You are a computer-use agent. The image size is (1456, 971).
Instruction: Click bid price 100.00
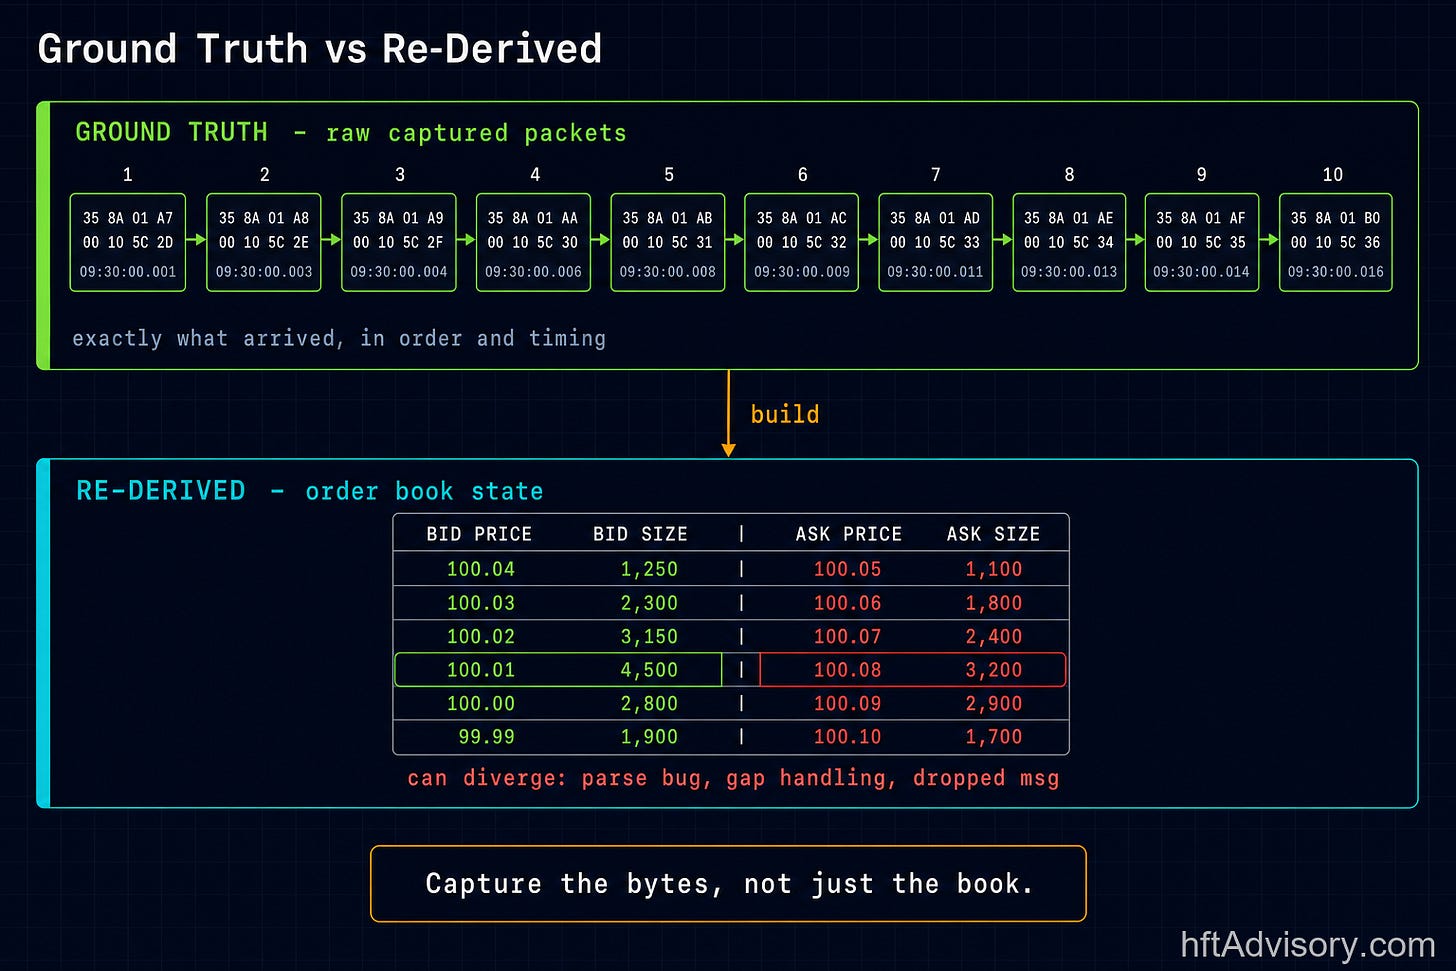(x=481, y=703)
